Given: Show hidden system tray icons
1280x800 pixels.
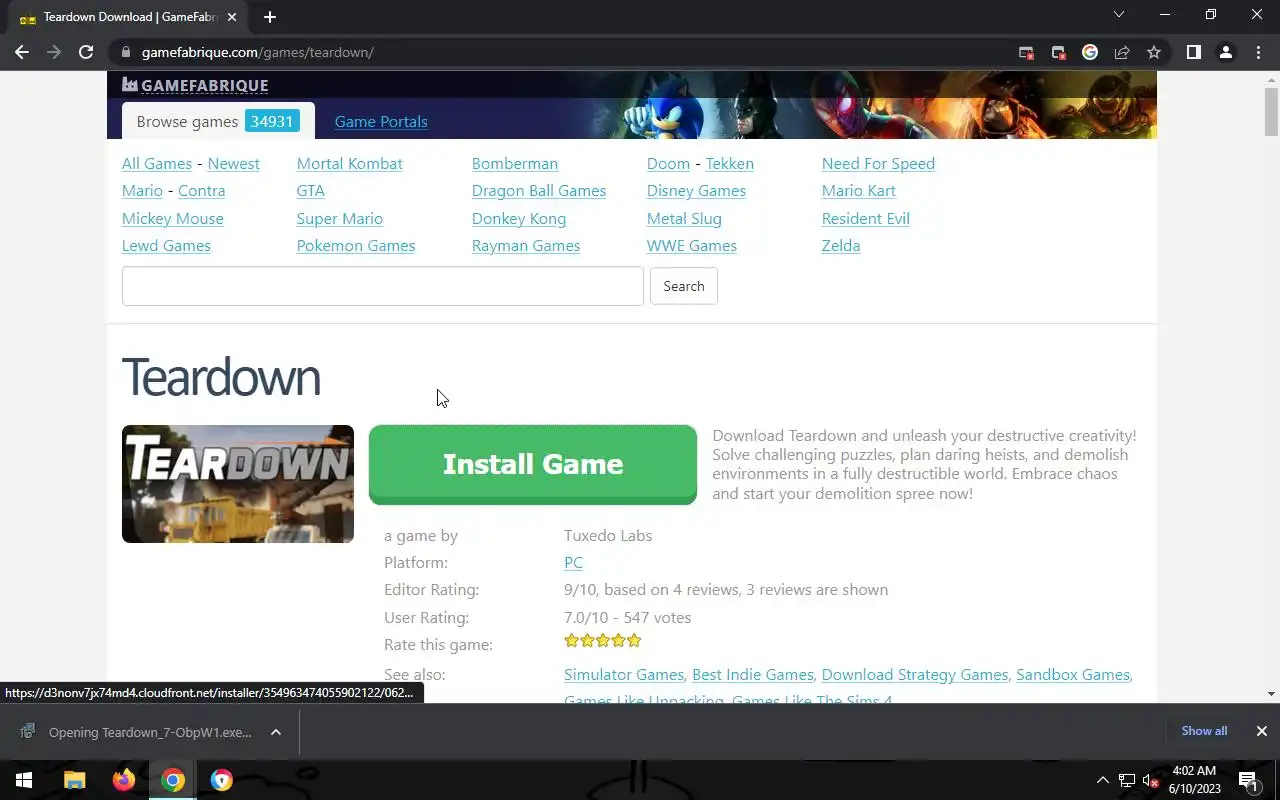Looking at the screenshot, I should pyautogui.click(x=1103, y=780).
